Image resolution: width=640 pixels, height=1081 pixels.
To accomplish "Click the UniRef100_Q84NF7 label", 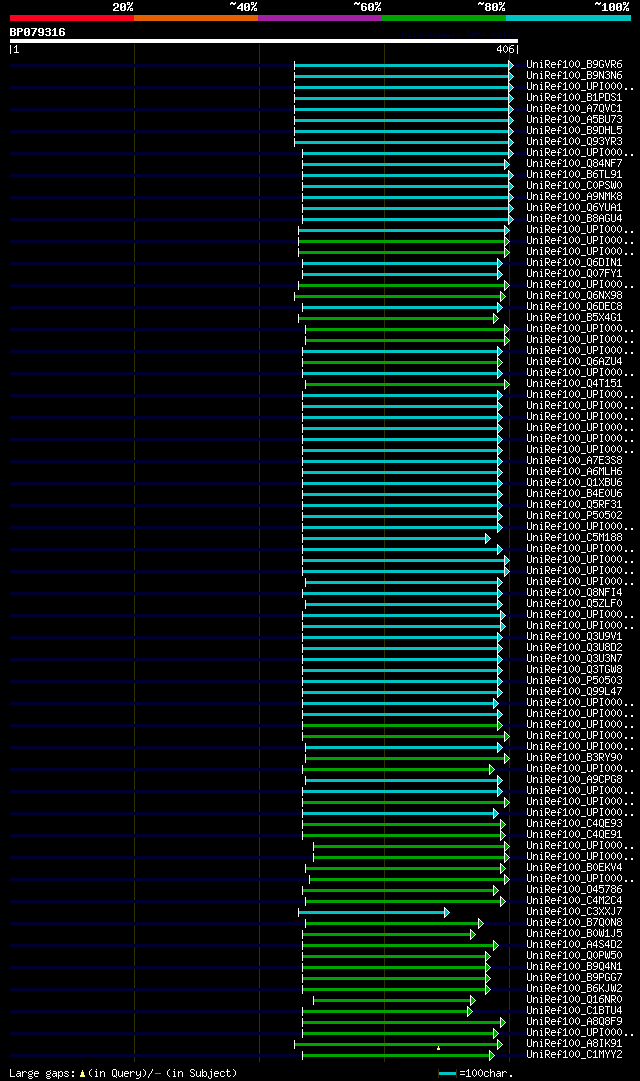I will 574,164.
